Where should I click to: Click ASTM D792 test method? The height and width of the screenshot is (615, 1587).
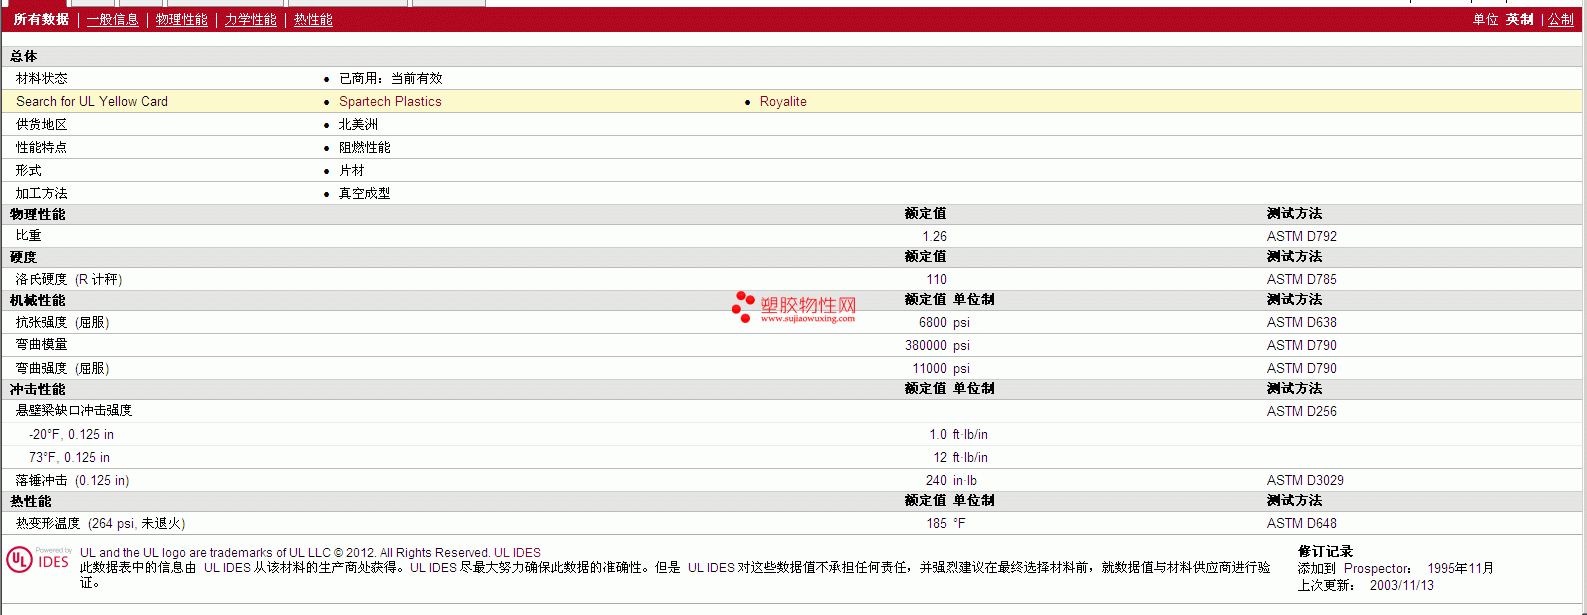point(1301,236)
